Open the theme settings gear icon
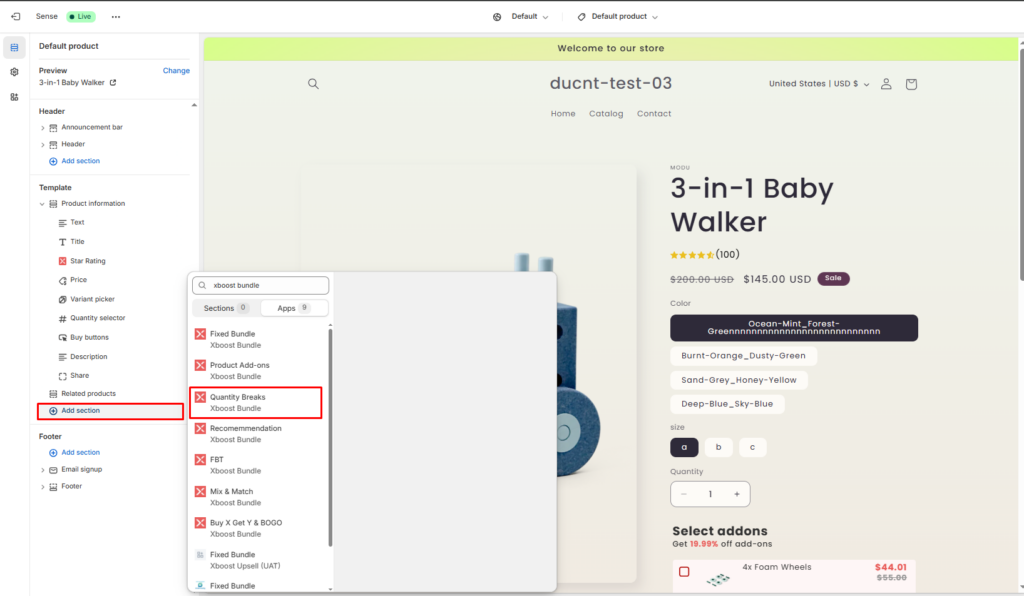 14,72
